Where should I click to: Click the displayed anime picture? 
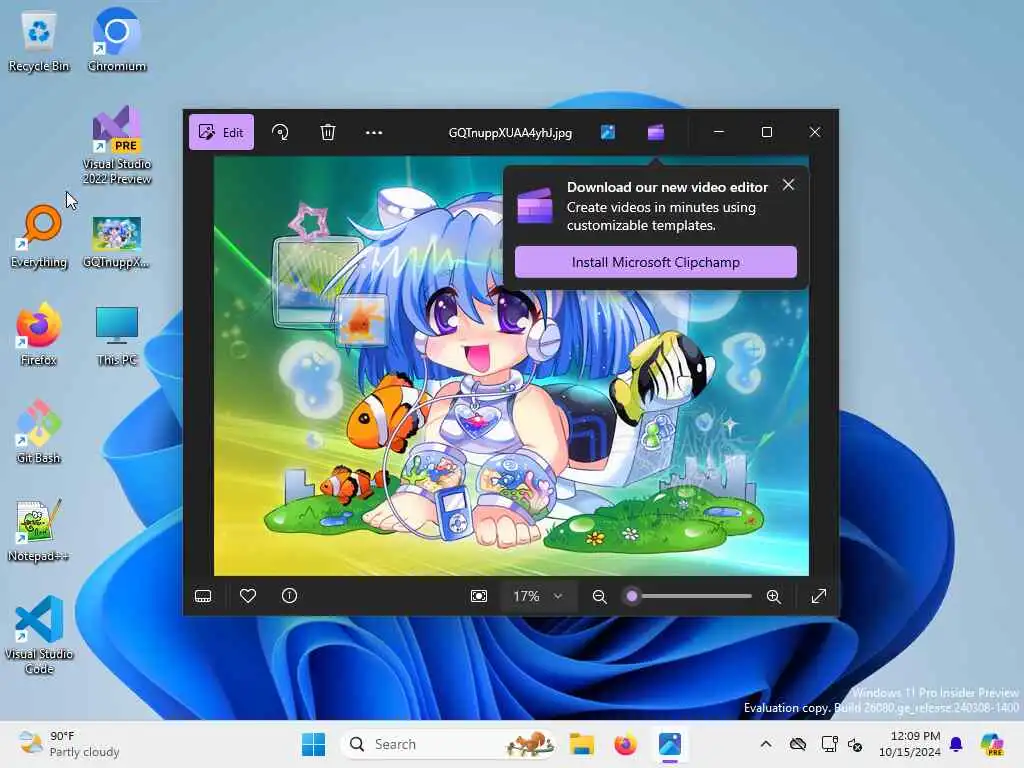pos(511,366)
